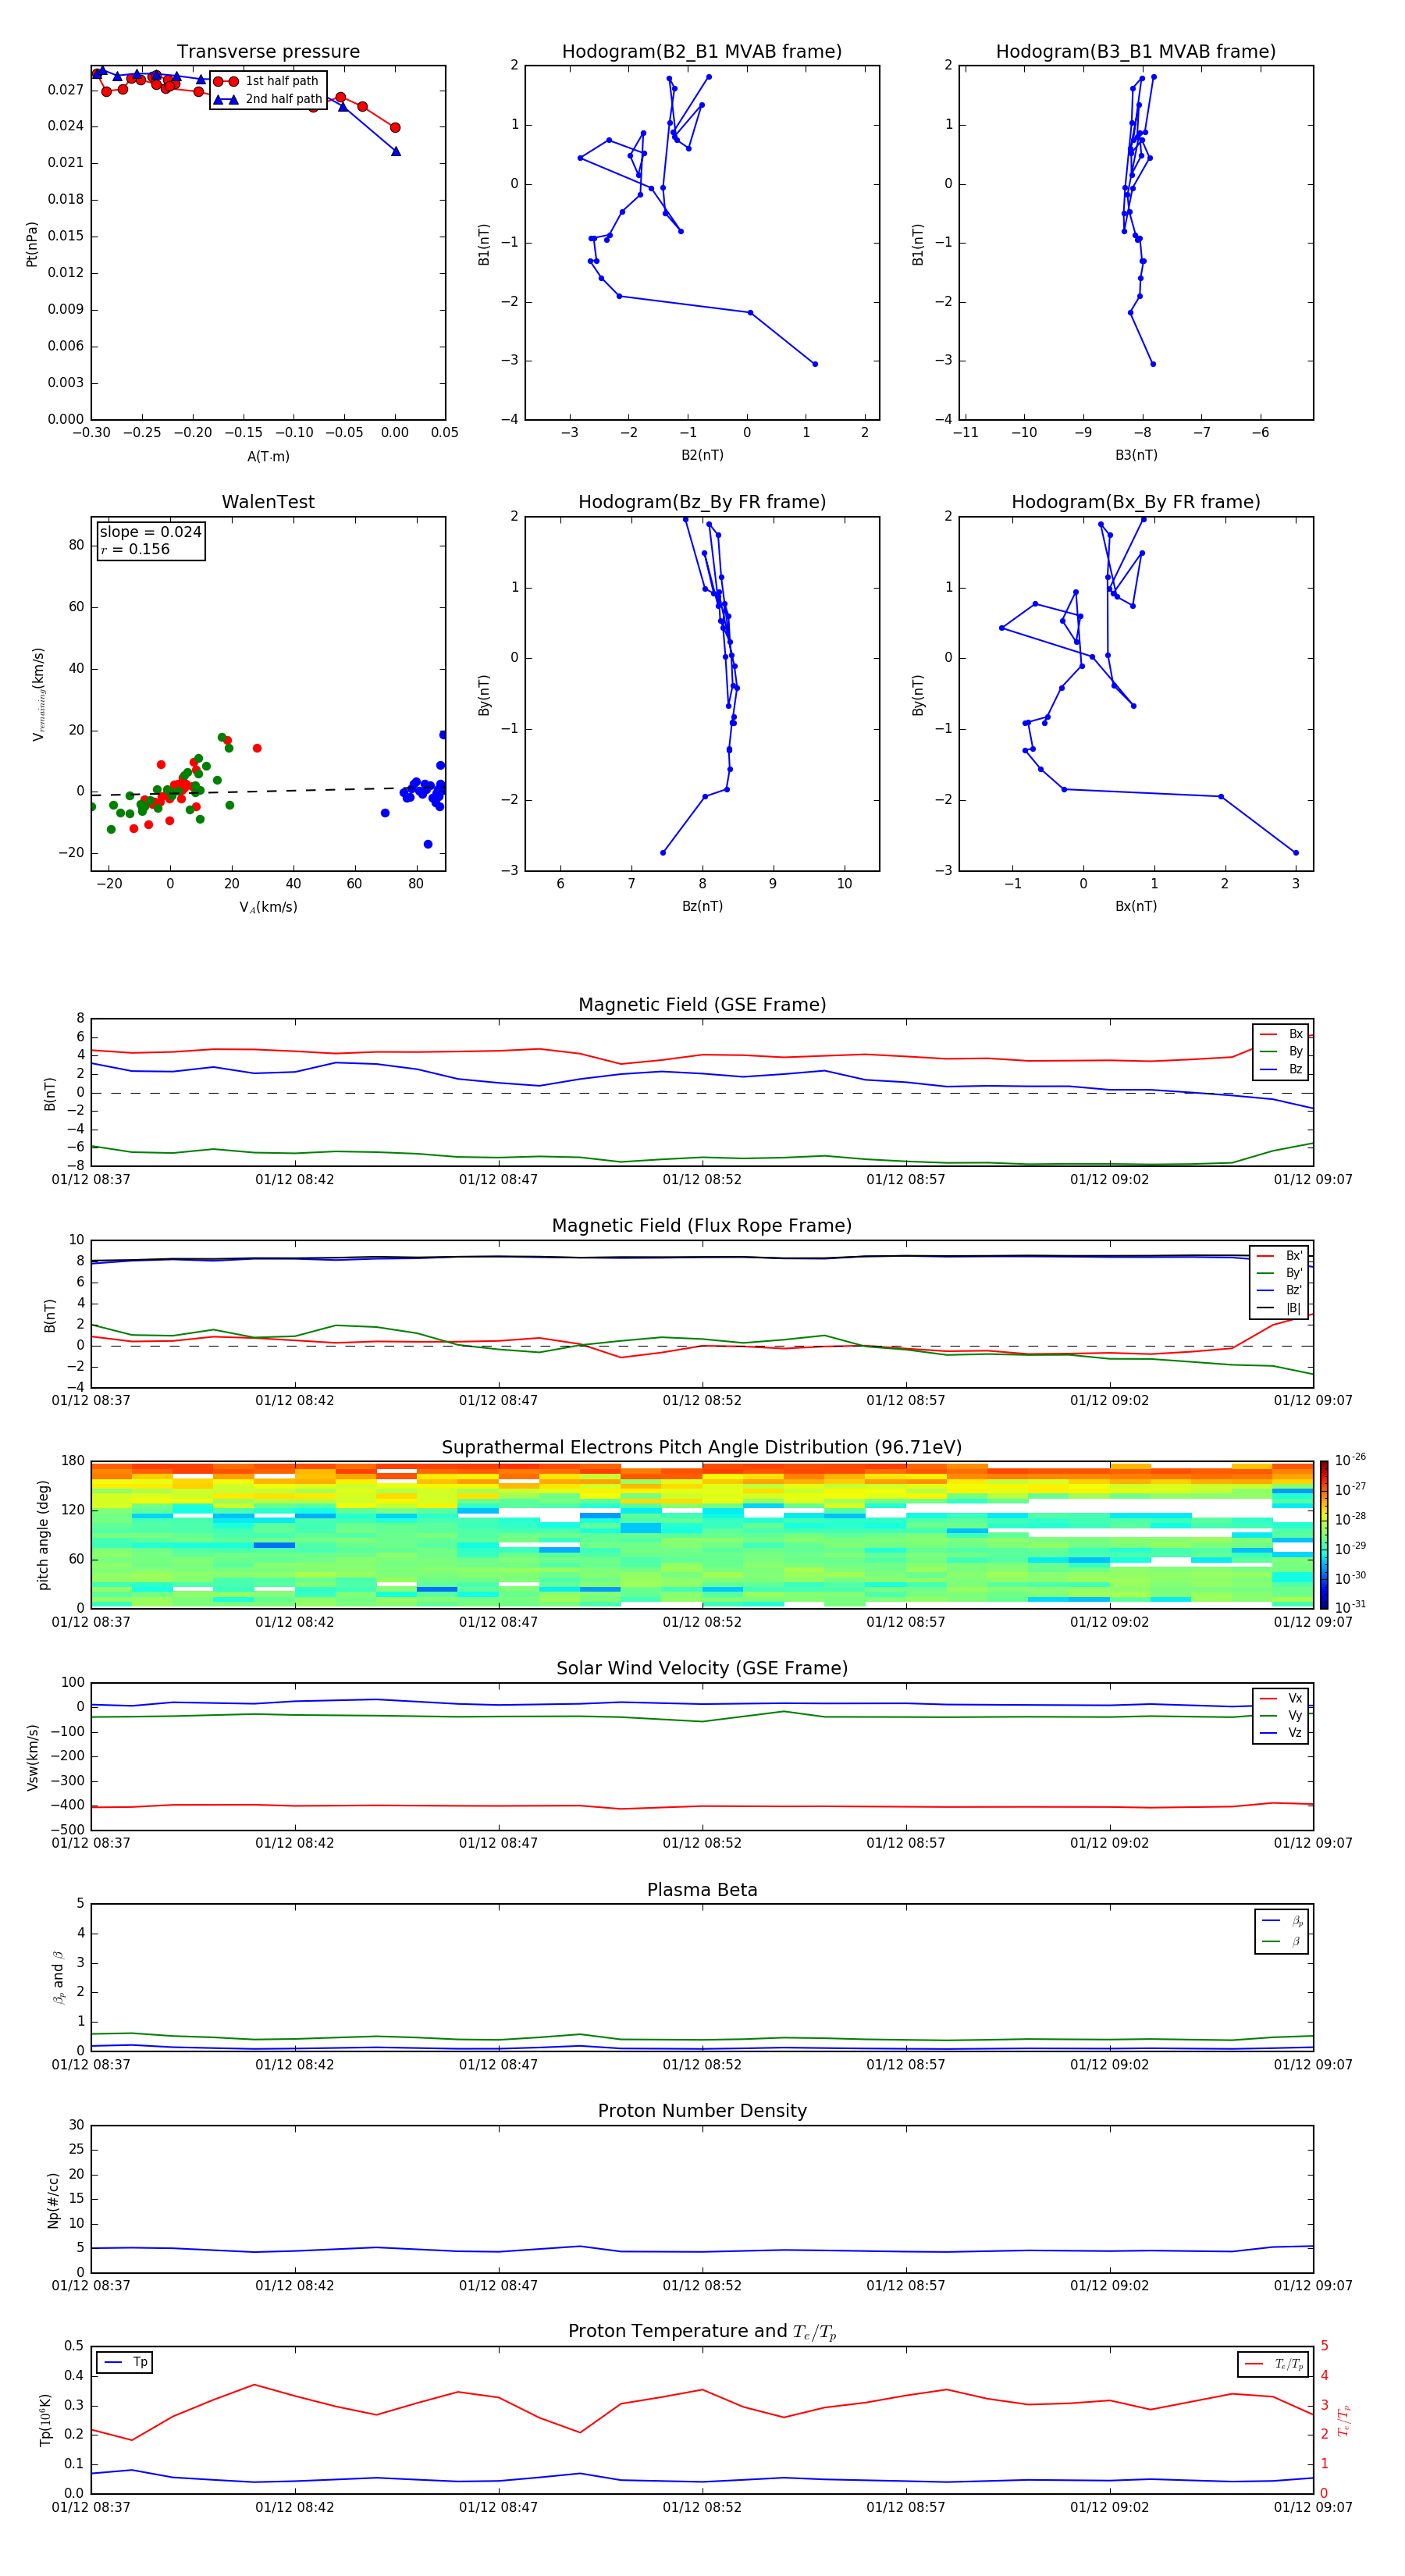Image resolution: width=1405 pixels, height=2576 pixels.
Task: Select the 'r = 0.156' annotation
Action: pos(135,549)
